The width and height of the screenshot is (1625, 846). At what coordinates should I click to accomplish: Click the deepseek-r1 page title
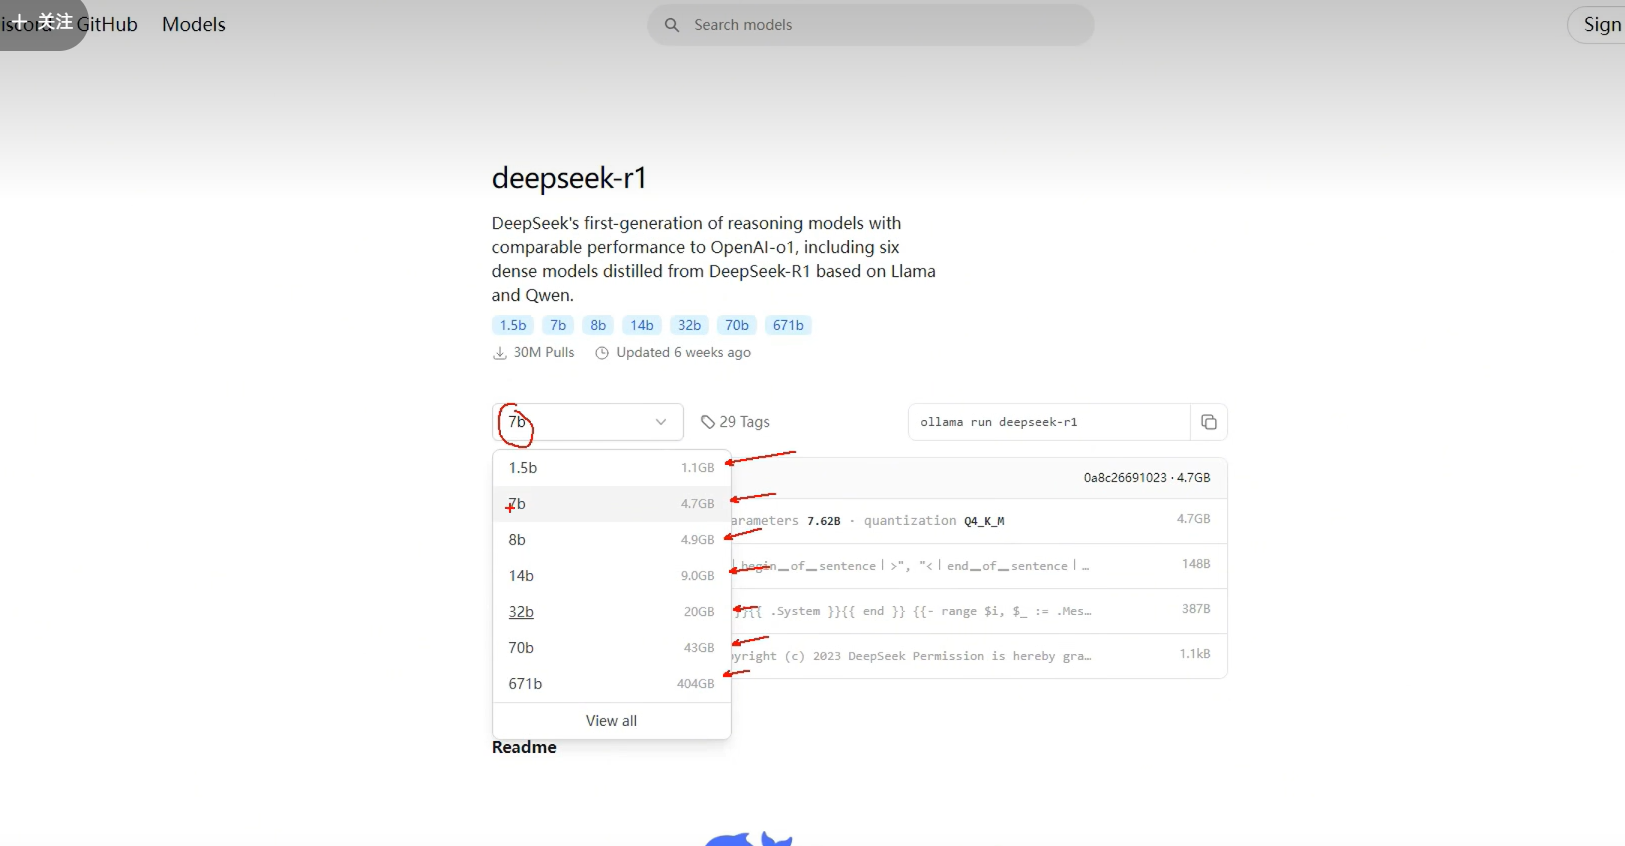click(x=569, y=178)
